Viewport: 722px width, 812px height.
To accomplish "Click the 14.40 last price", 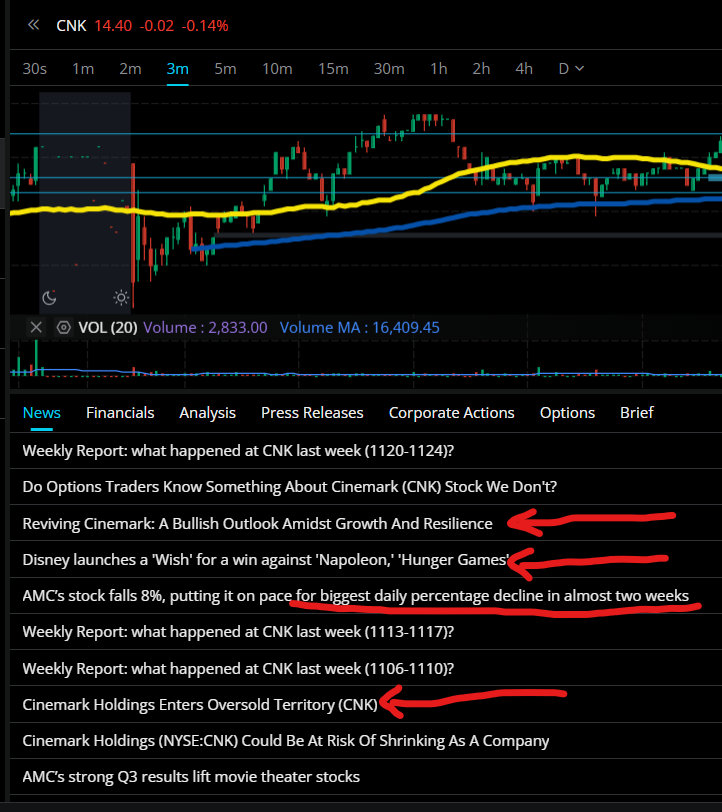I will (x=113, y=25).
